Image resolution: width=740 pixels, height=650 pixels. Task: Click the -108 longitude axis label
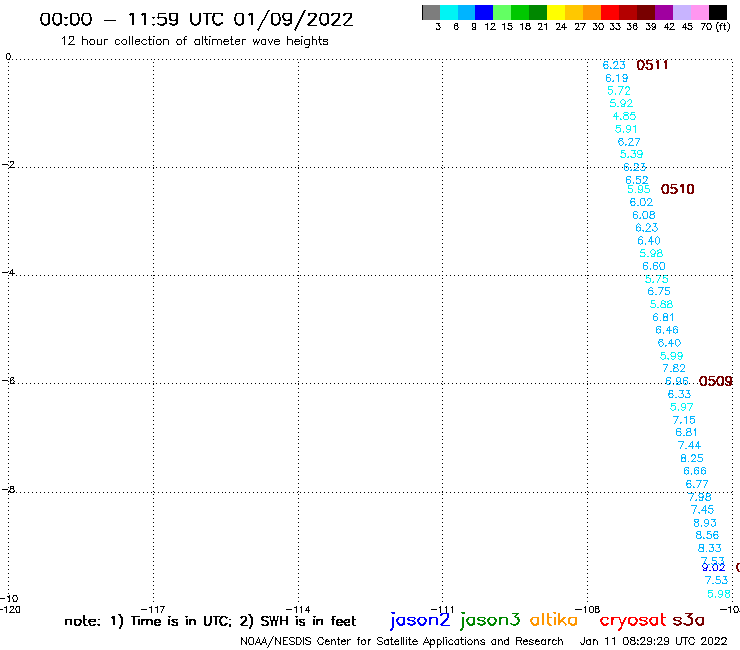click(587, 609)
